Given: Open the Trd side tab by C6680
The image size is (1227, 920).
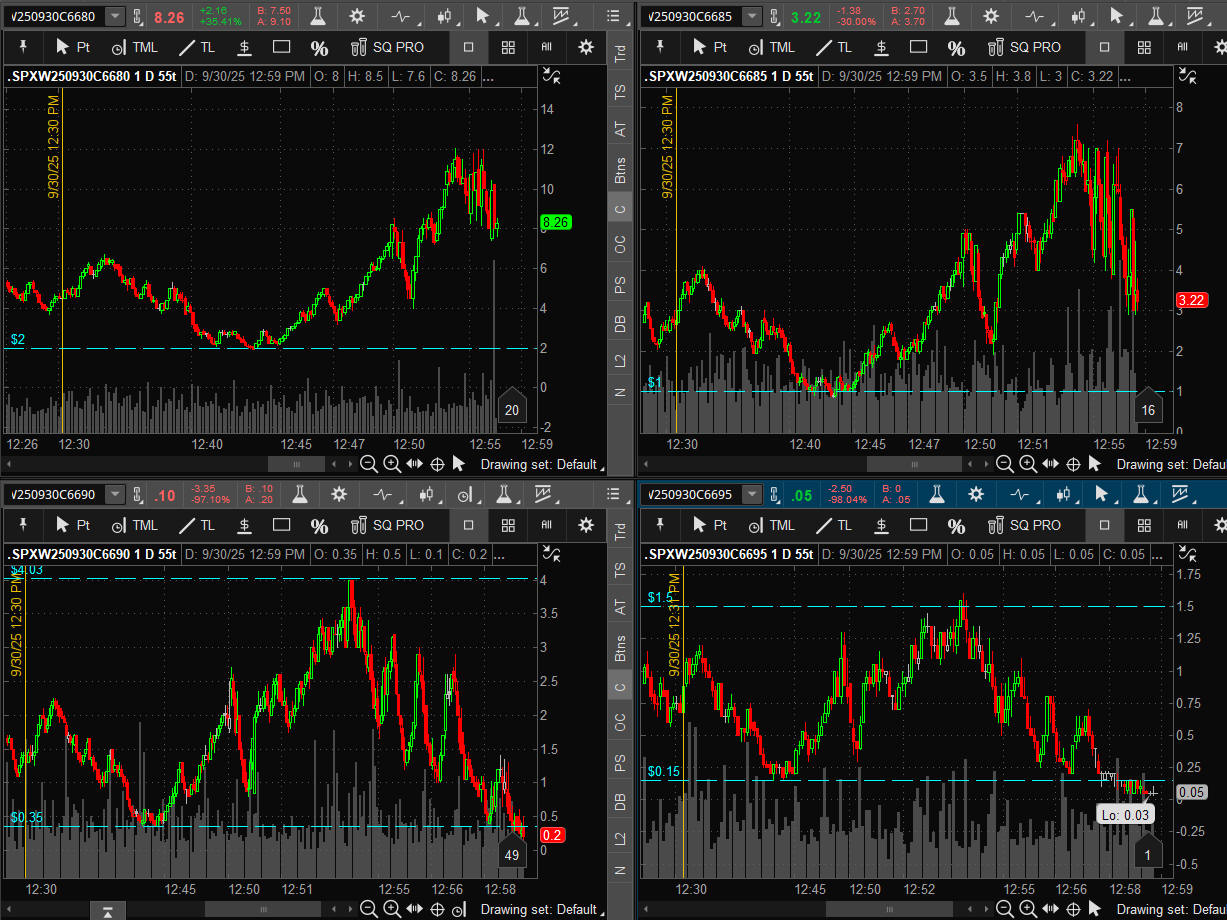Looking at the screenshot, I should 620,56.
